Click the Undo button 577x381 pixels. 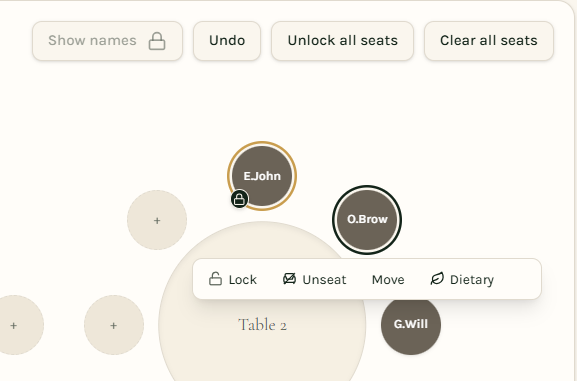tap(227, 41)
